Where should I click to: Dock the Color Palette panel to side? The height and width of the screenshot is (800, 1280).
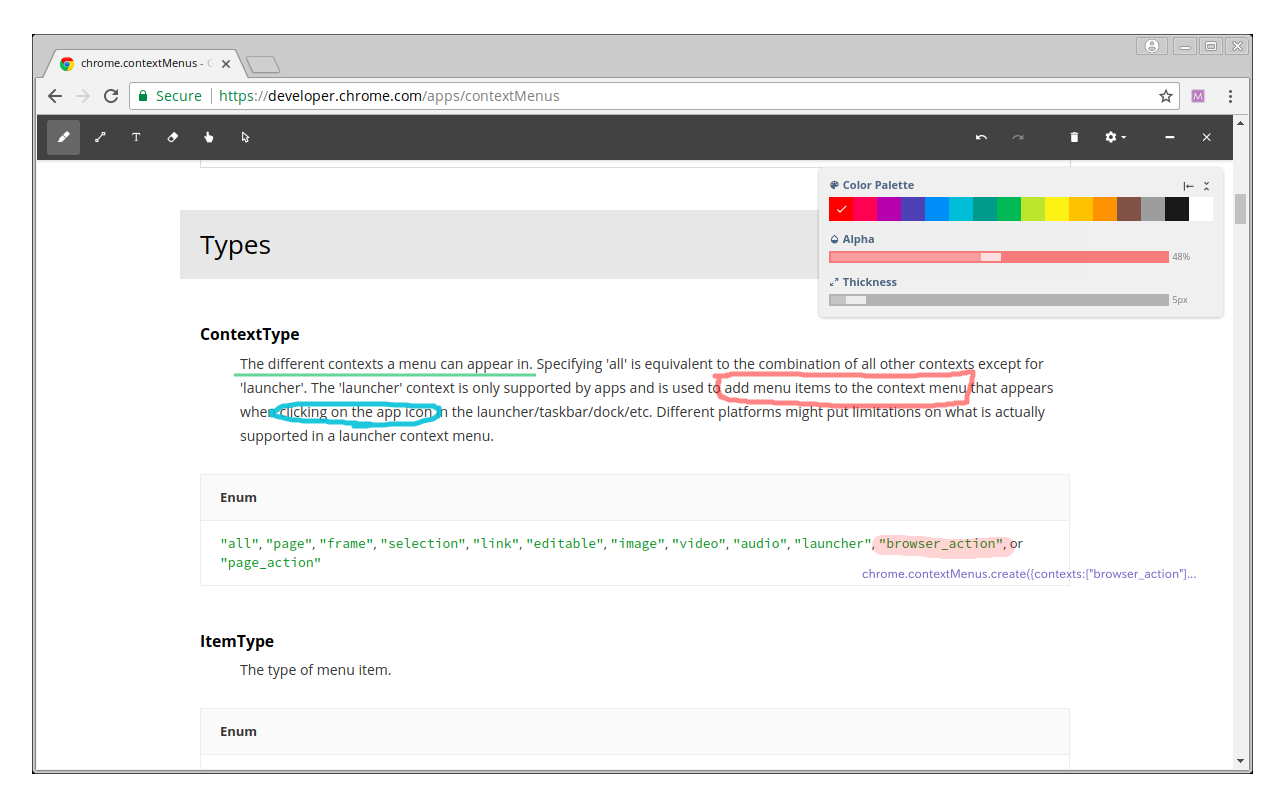1188,186
